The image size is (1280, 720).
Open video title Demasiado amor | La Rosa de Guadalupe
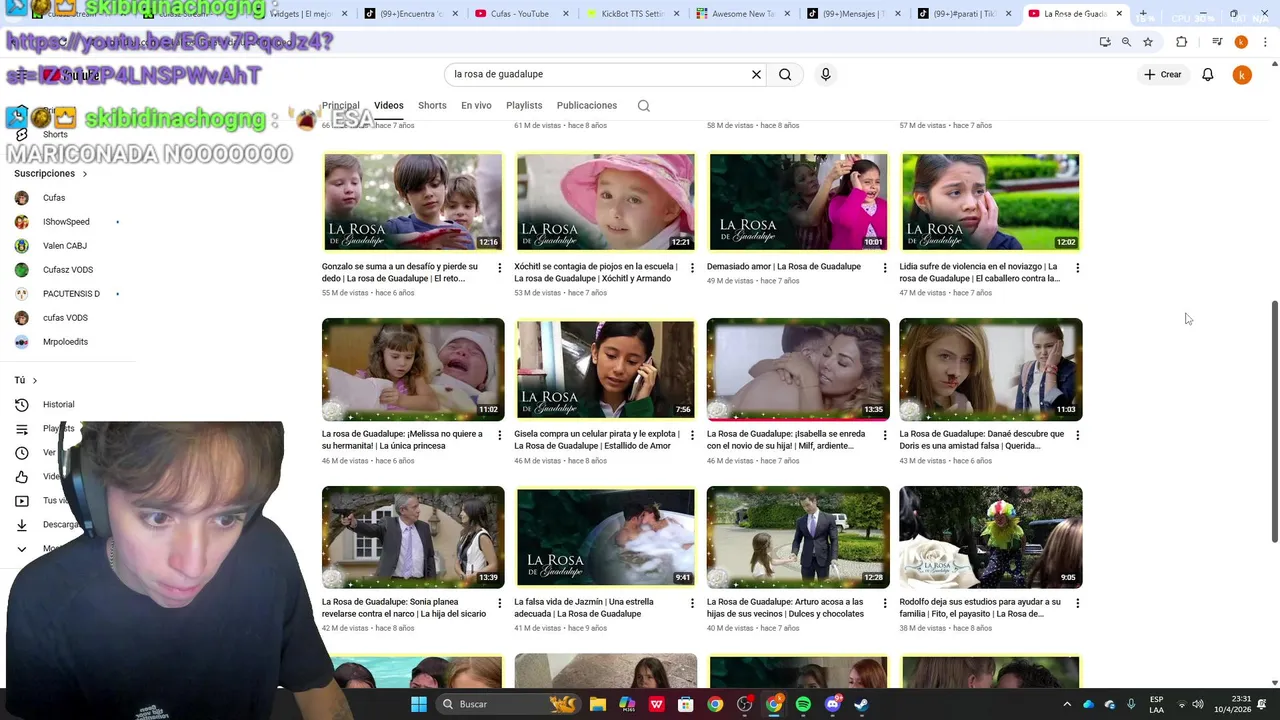[x=784, y=267]
